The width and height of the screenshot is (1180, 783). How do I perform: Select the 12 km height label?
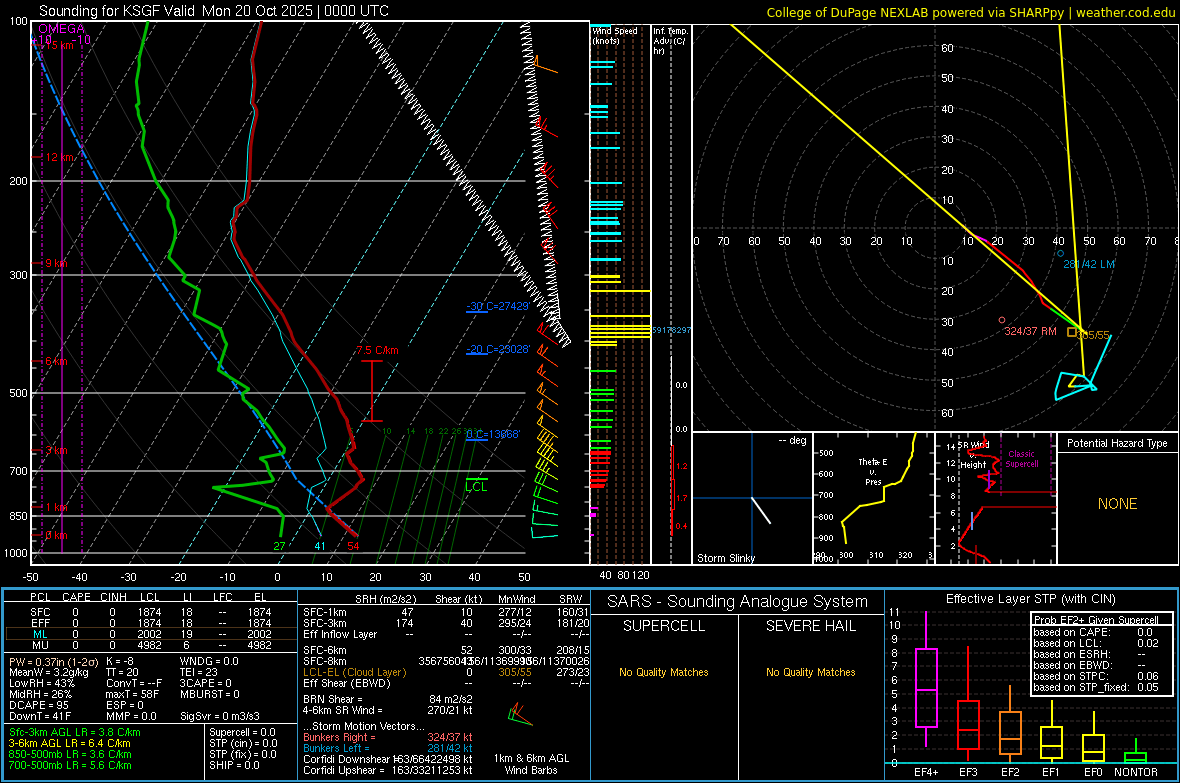click(x=59, y=157)
